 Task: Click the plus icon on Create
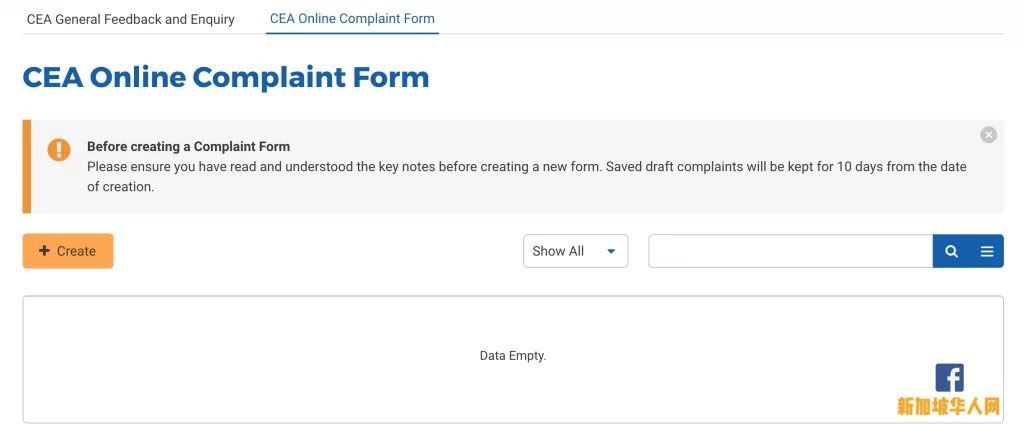click(44, 251)
